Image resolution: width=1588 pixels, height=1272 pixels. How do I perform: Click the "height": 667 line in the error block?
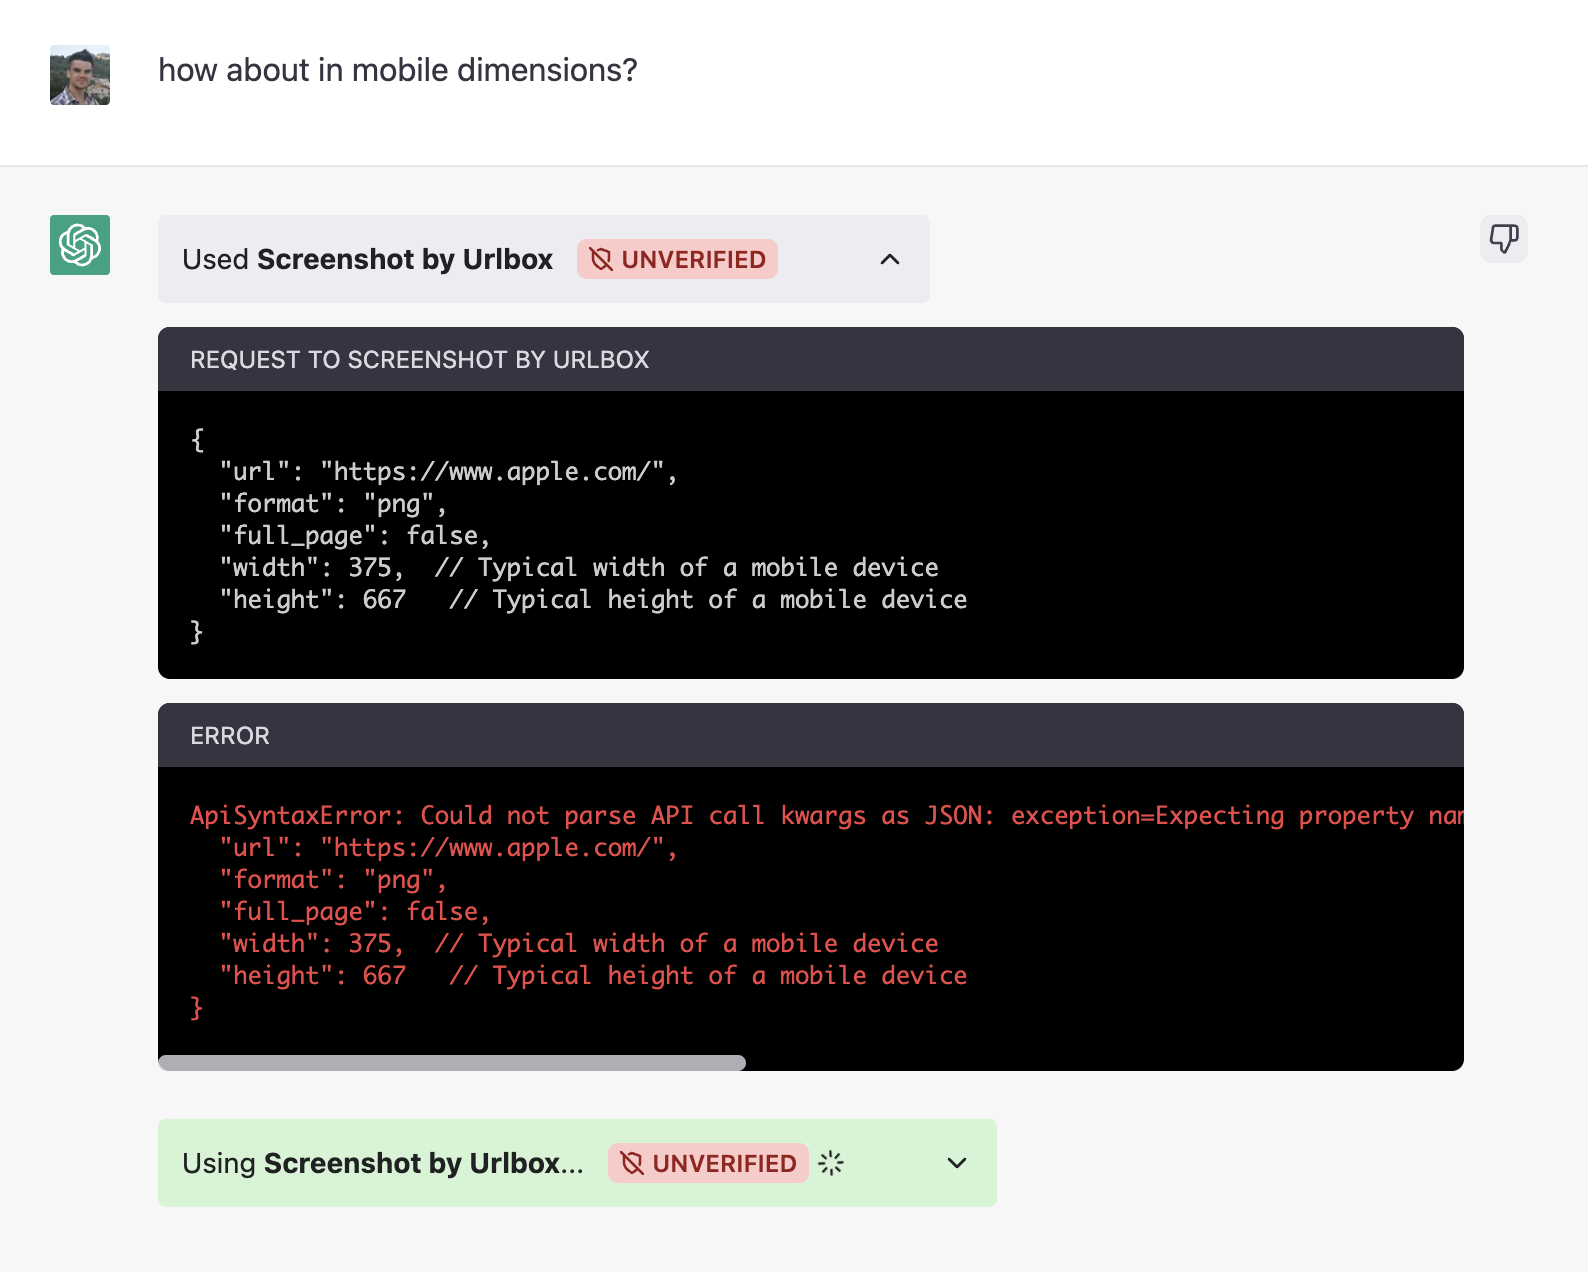coord(312,976)
